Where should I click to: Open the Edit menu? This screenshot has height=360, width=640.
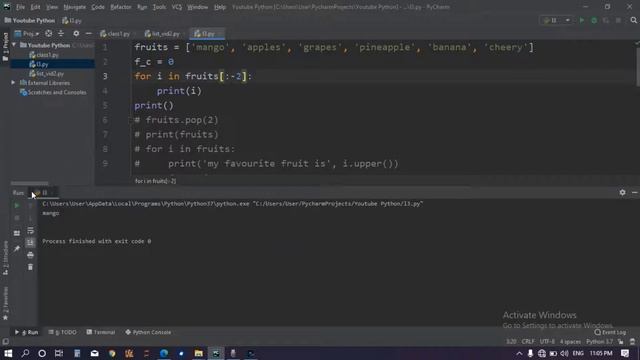click(36, 7)
